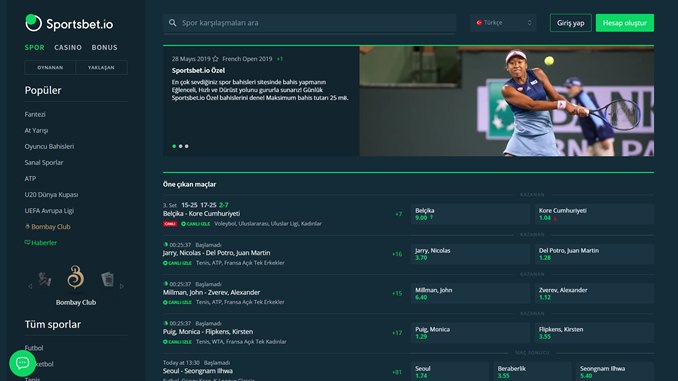Viewport: 678px width, 381px height.
Task: Open At Yarışı category
Action: click(x=36, y=130)
